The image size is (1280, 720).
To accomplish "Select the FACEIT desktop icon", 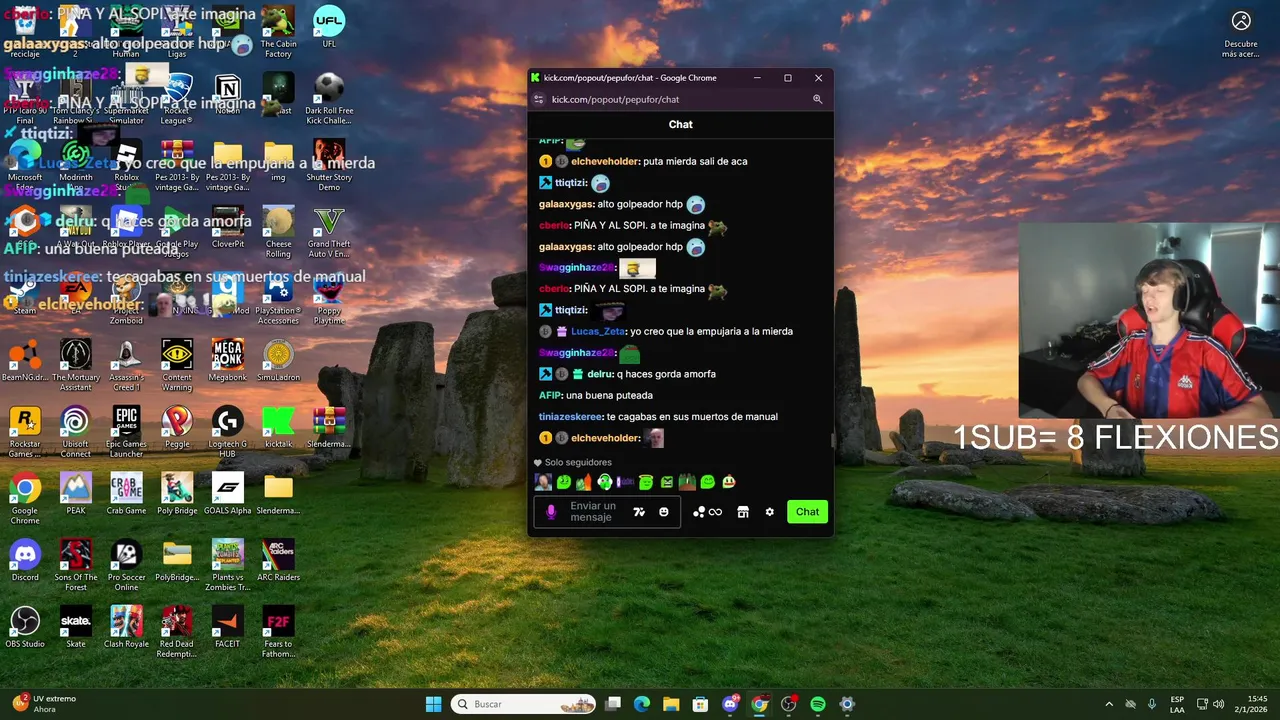I will (x=228, y=628).
